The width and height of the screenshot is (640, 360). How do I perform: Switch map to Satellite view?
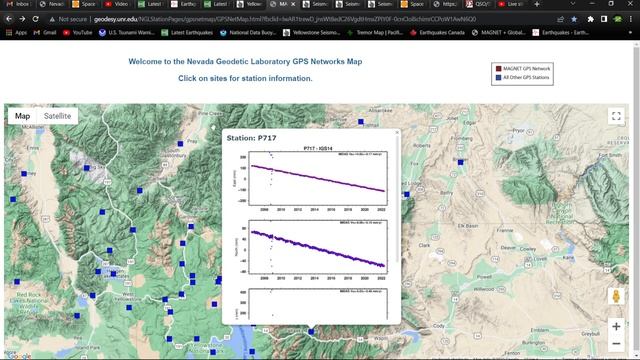pyautogui.click(x=57, y=116)
